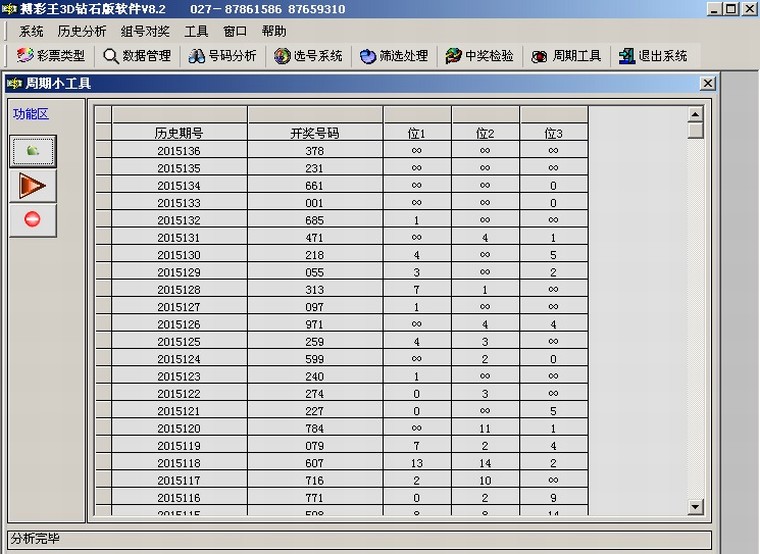This screenshot has width=760, height=554.
Task: Open the 帮助 help menu
Action: (x=273, y=31)
